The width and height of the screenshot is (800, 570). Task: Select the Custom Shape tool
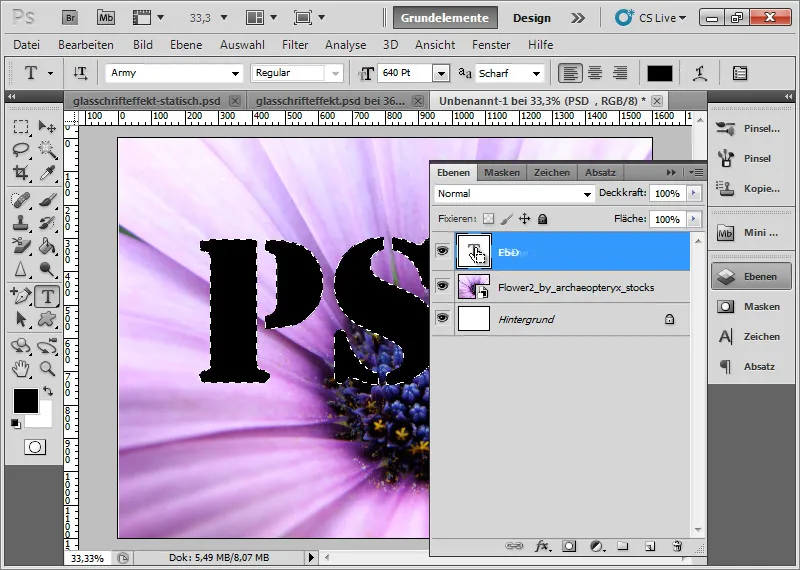(x=47, y=319)
